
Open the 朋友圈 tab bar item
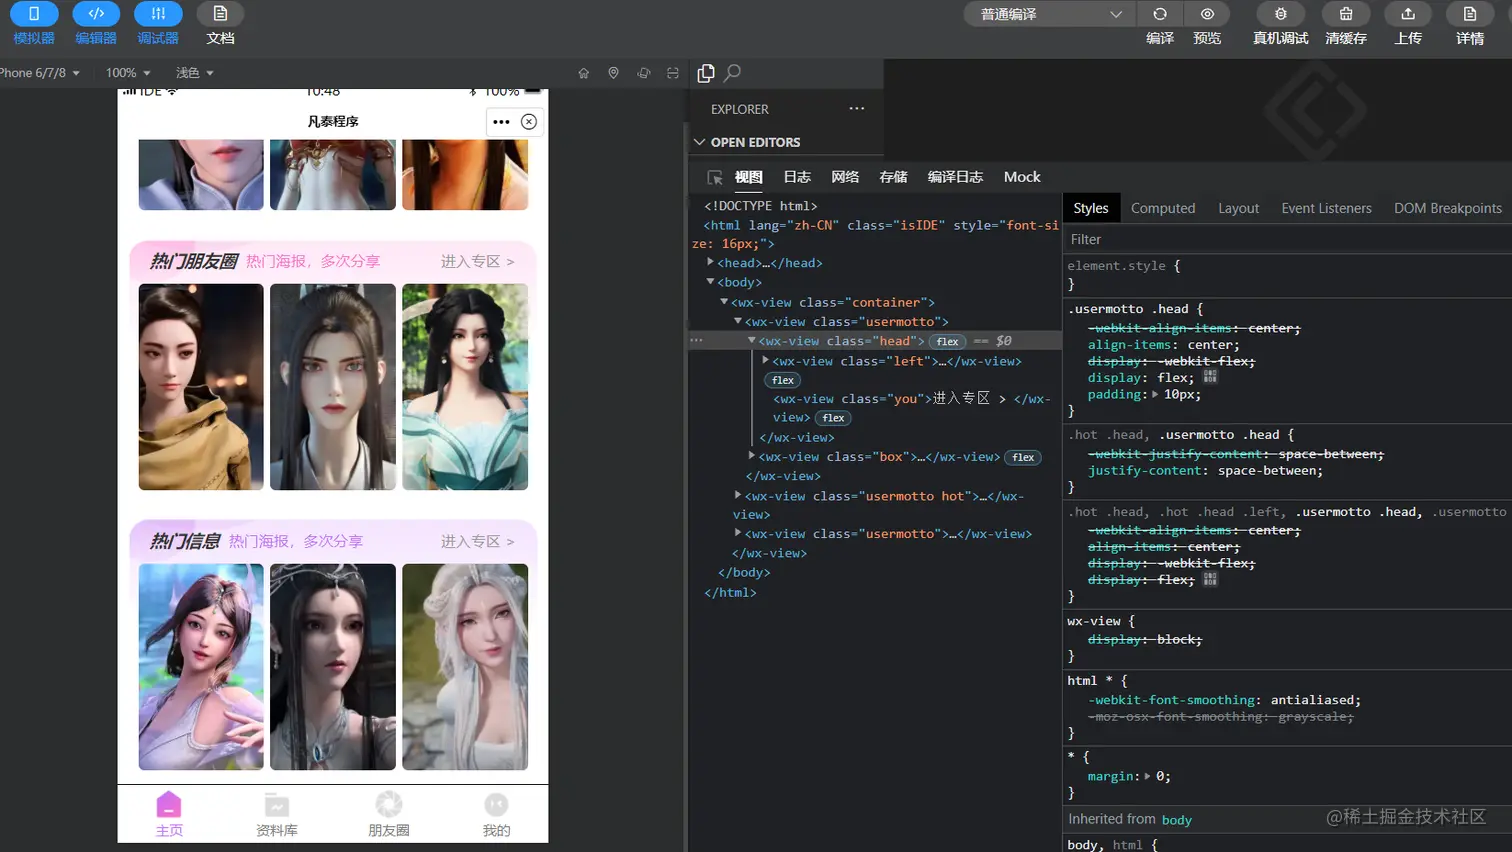(x=389, y=814)
